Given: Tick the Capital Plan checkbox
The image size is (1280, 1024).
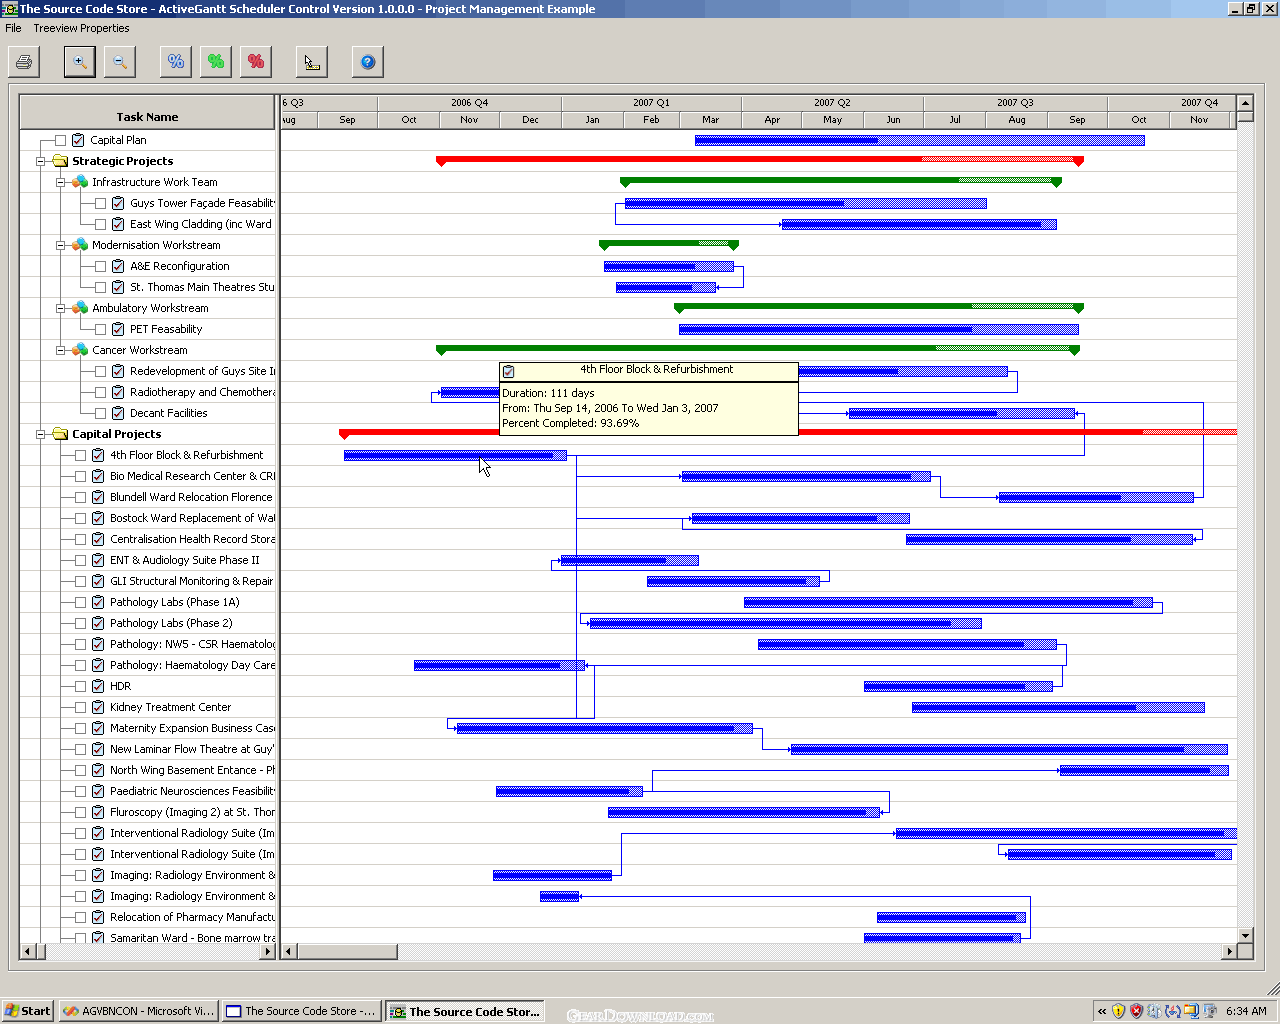Looking at the screenshot, I should pyautogui.click(x=60, y=140).
